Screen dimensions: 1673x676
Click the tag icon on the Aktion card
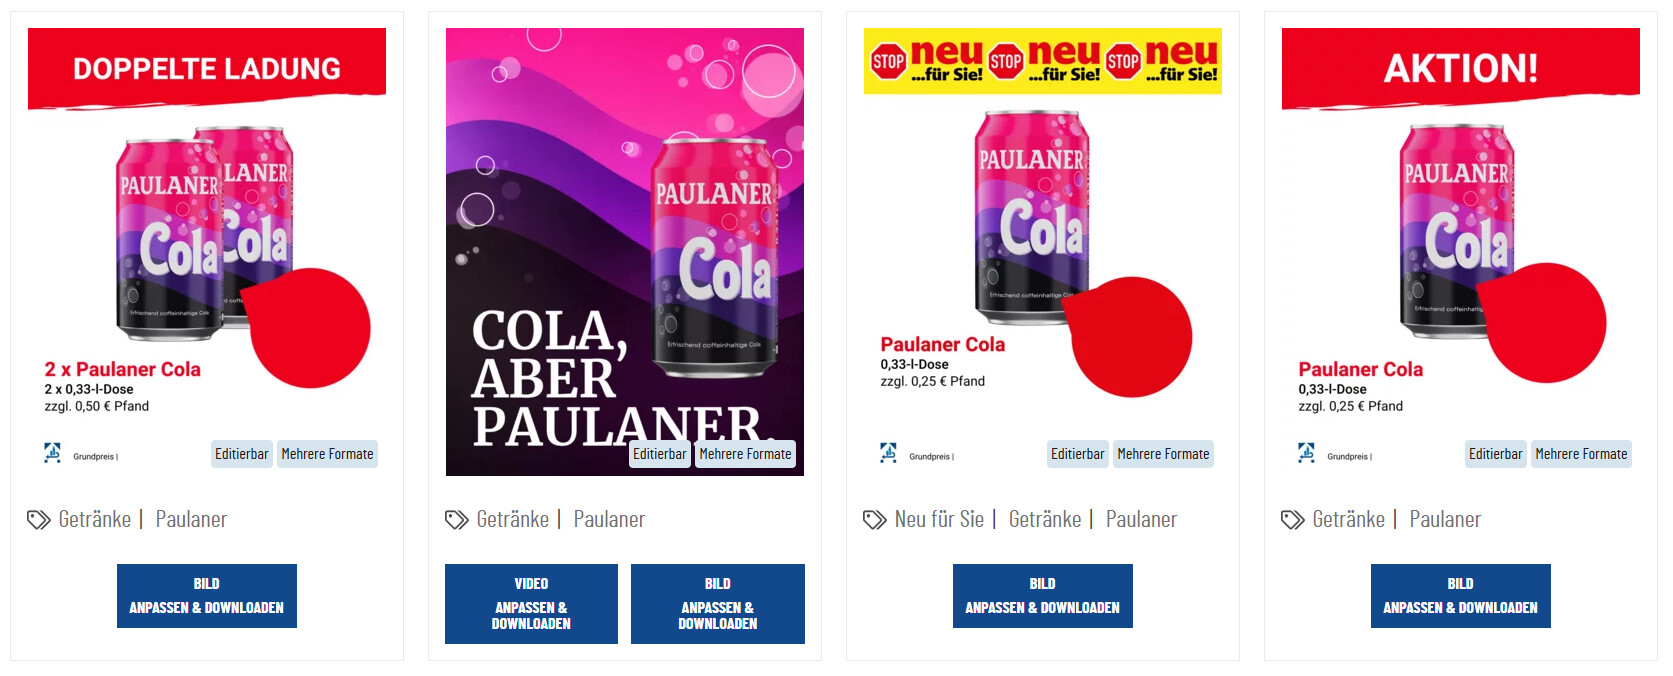point(1293,520)
